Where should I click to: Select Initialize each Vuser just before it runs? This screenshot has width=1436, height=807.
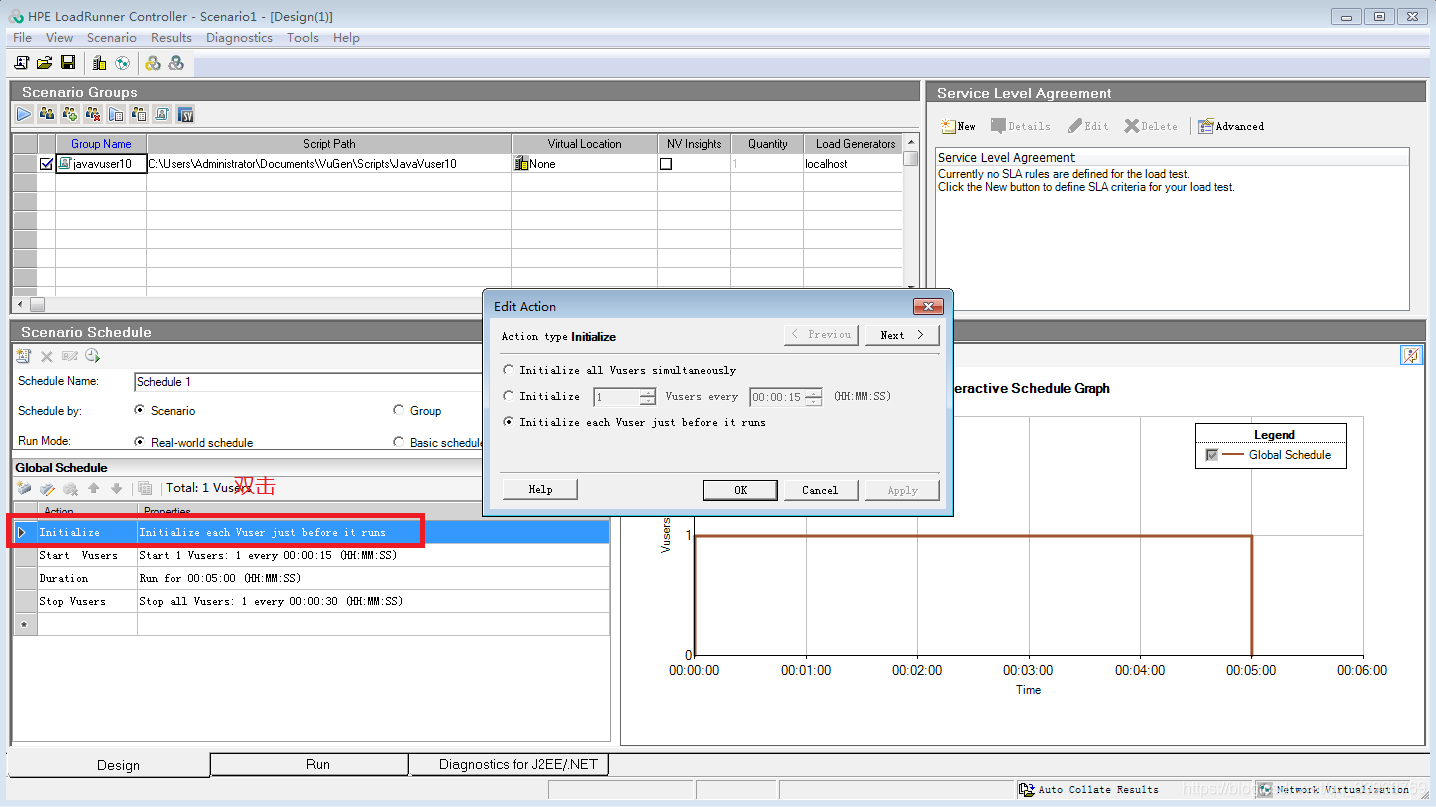pyautogui.click(x=509, y=422)
